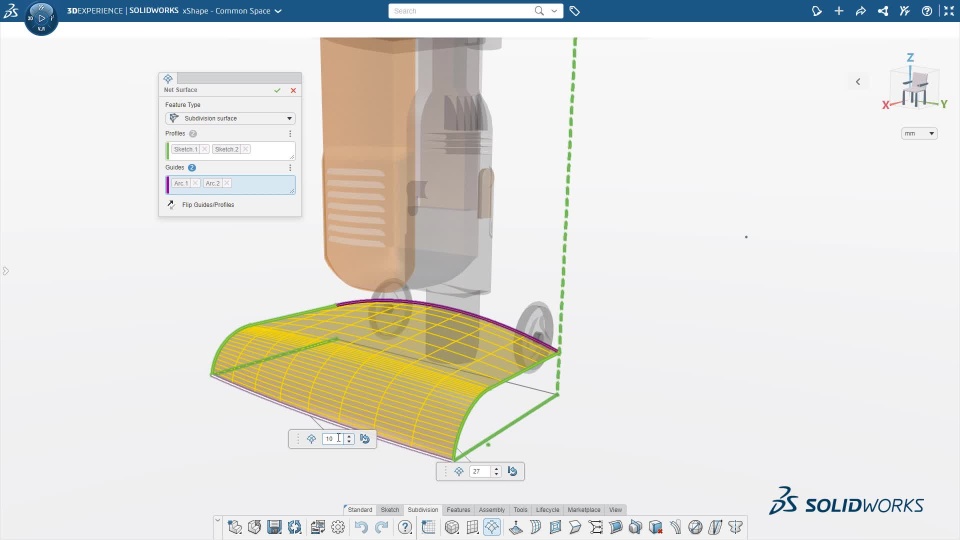Switch to the Features tab
Image resolution: width=960 pixels, height=540 pixels.
(458, 509)
